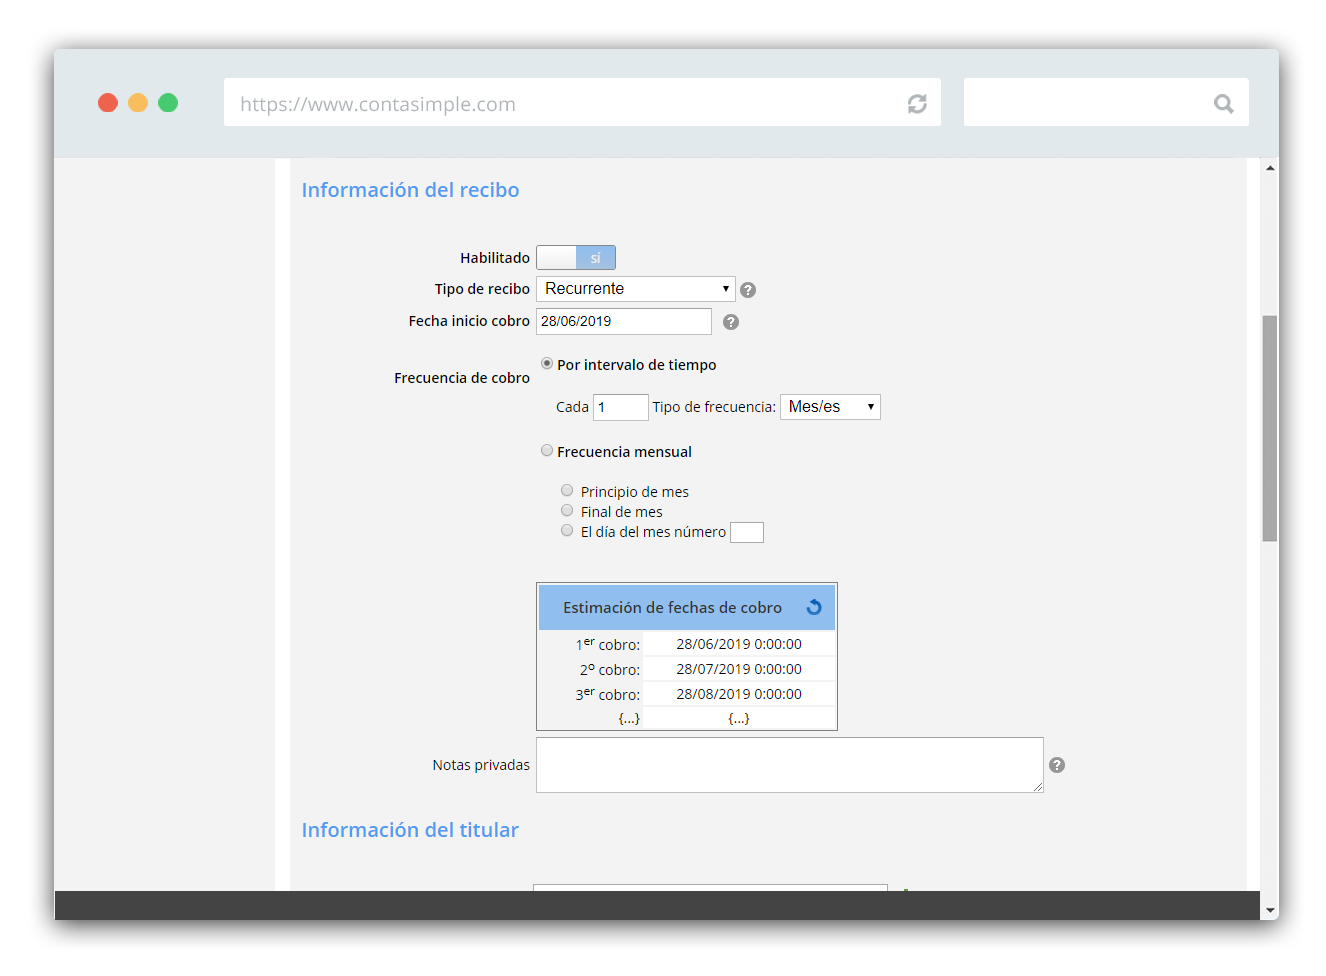Screen dimensions: 1326x976
Task: Click the Fecha inicio cobro date field
Action: tap(623, 321)
